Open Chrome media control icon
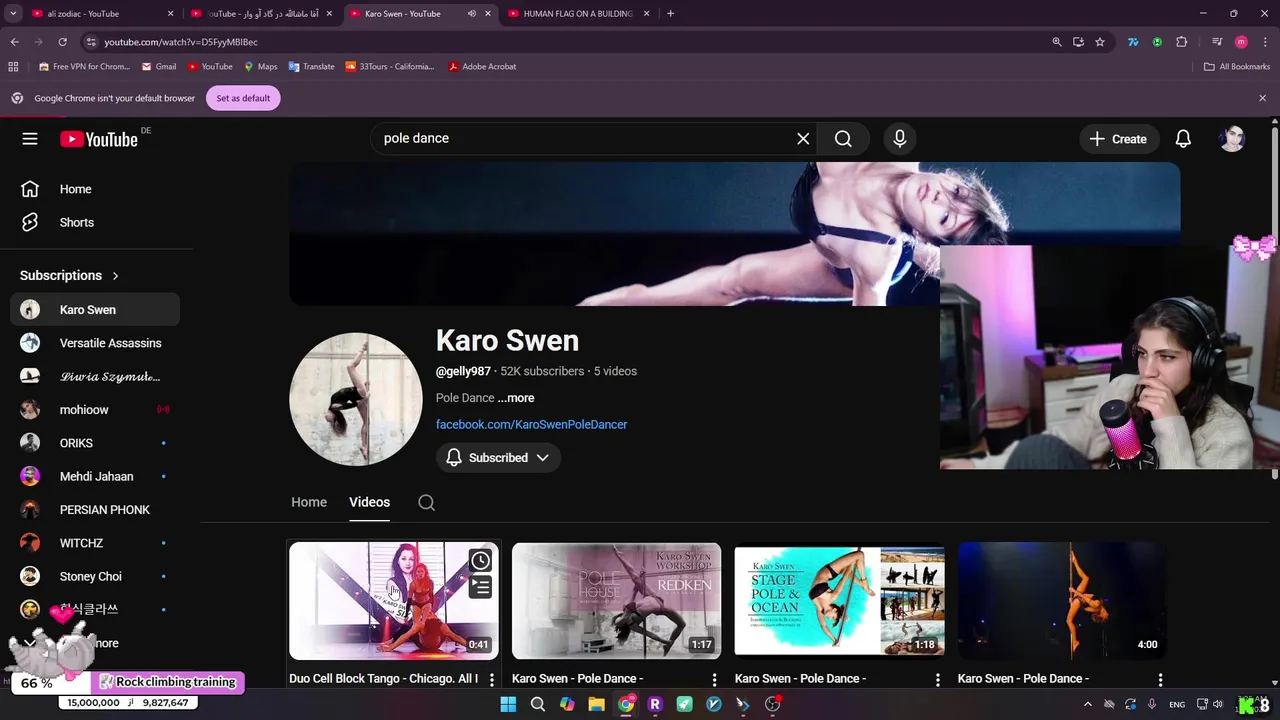This screenshot has width=1280, height=720. (1217, 42)
